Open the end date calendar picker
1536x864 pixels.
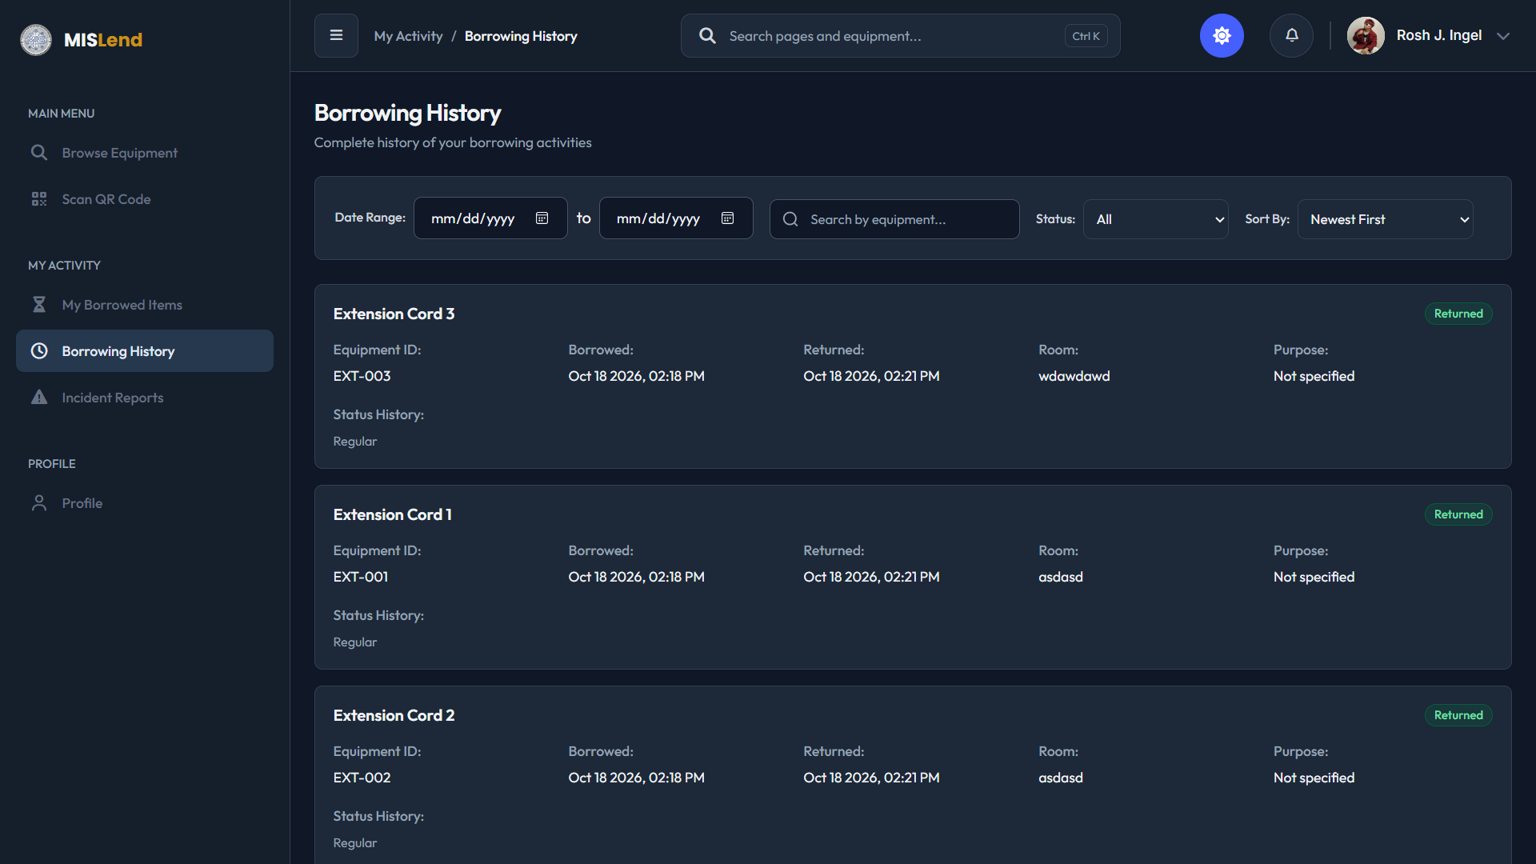click(728, 218)
